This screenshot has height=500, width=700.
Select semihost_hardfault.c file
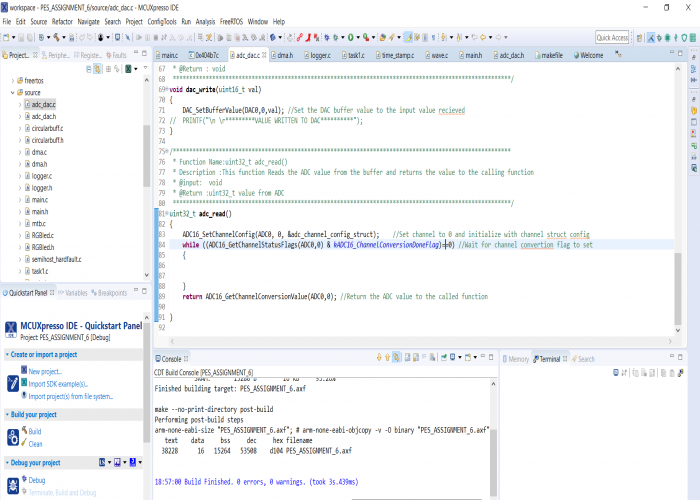click(x=56, y=259)
